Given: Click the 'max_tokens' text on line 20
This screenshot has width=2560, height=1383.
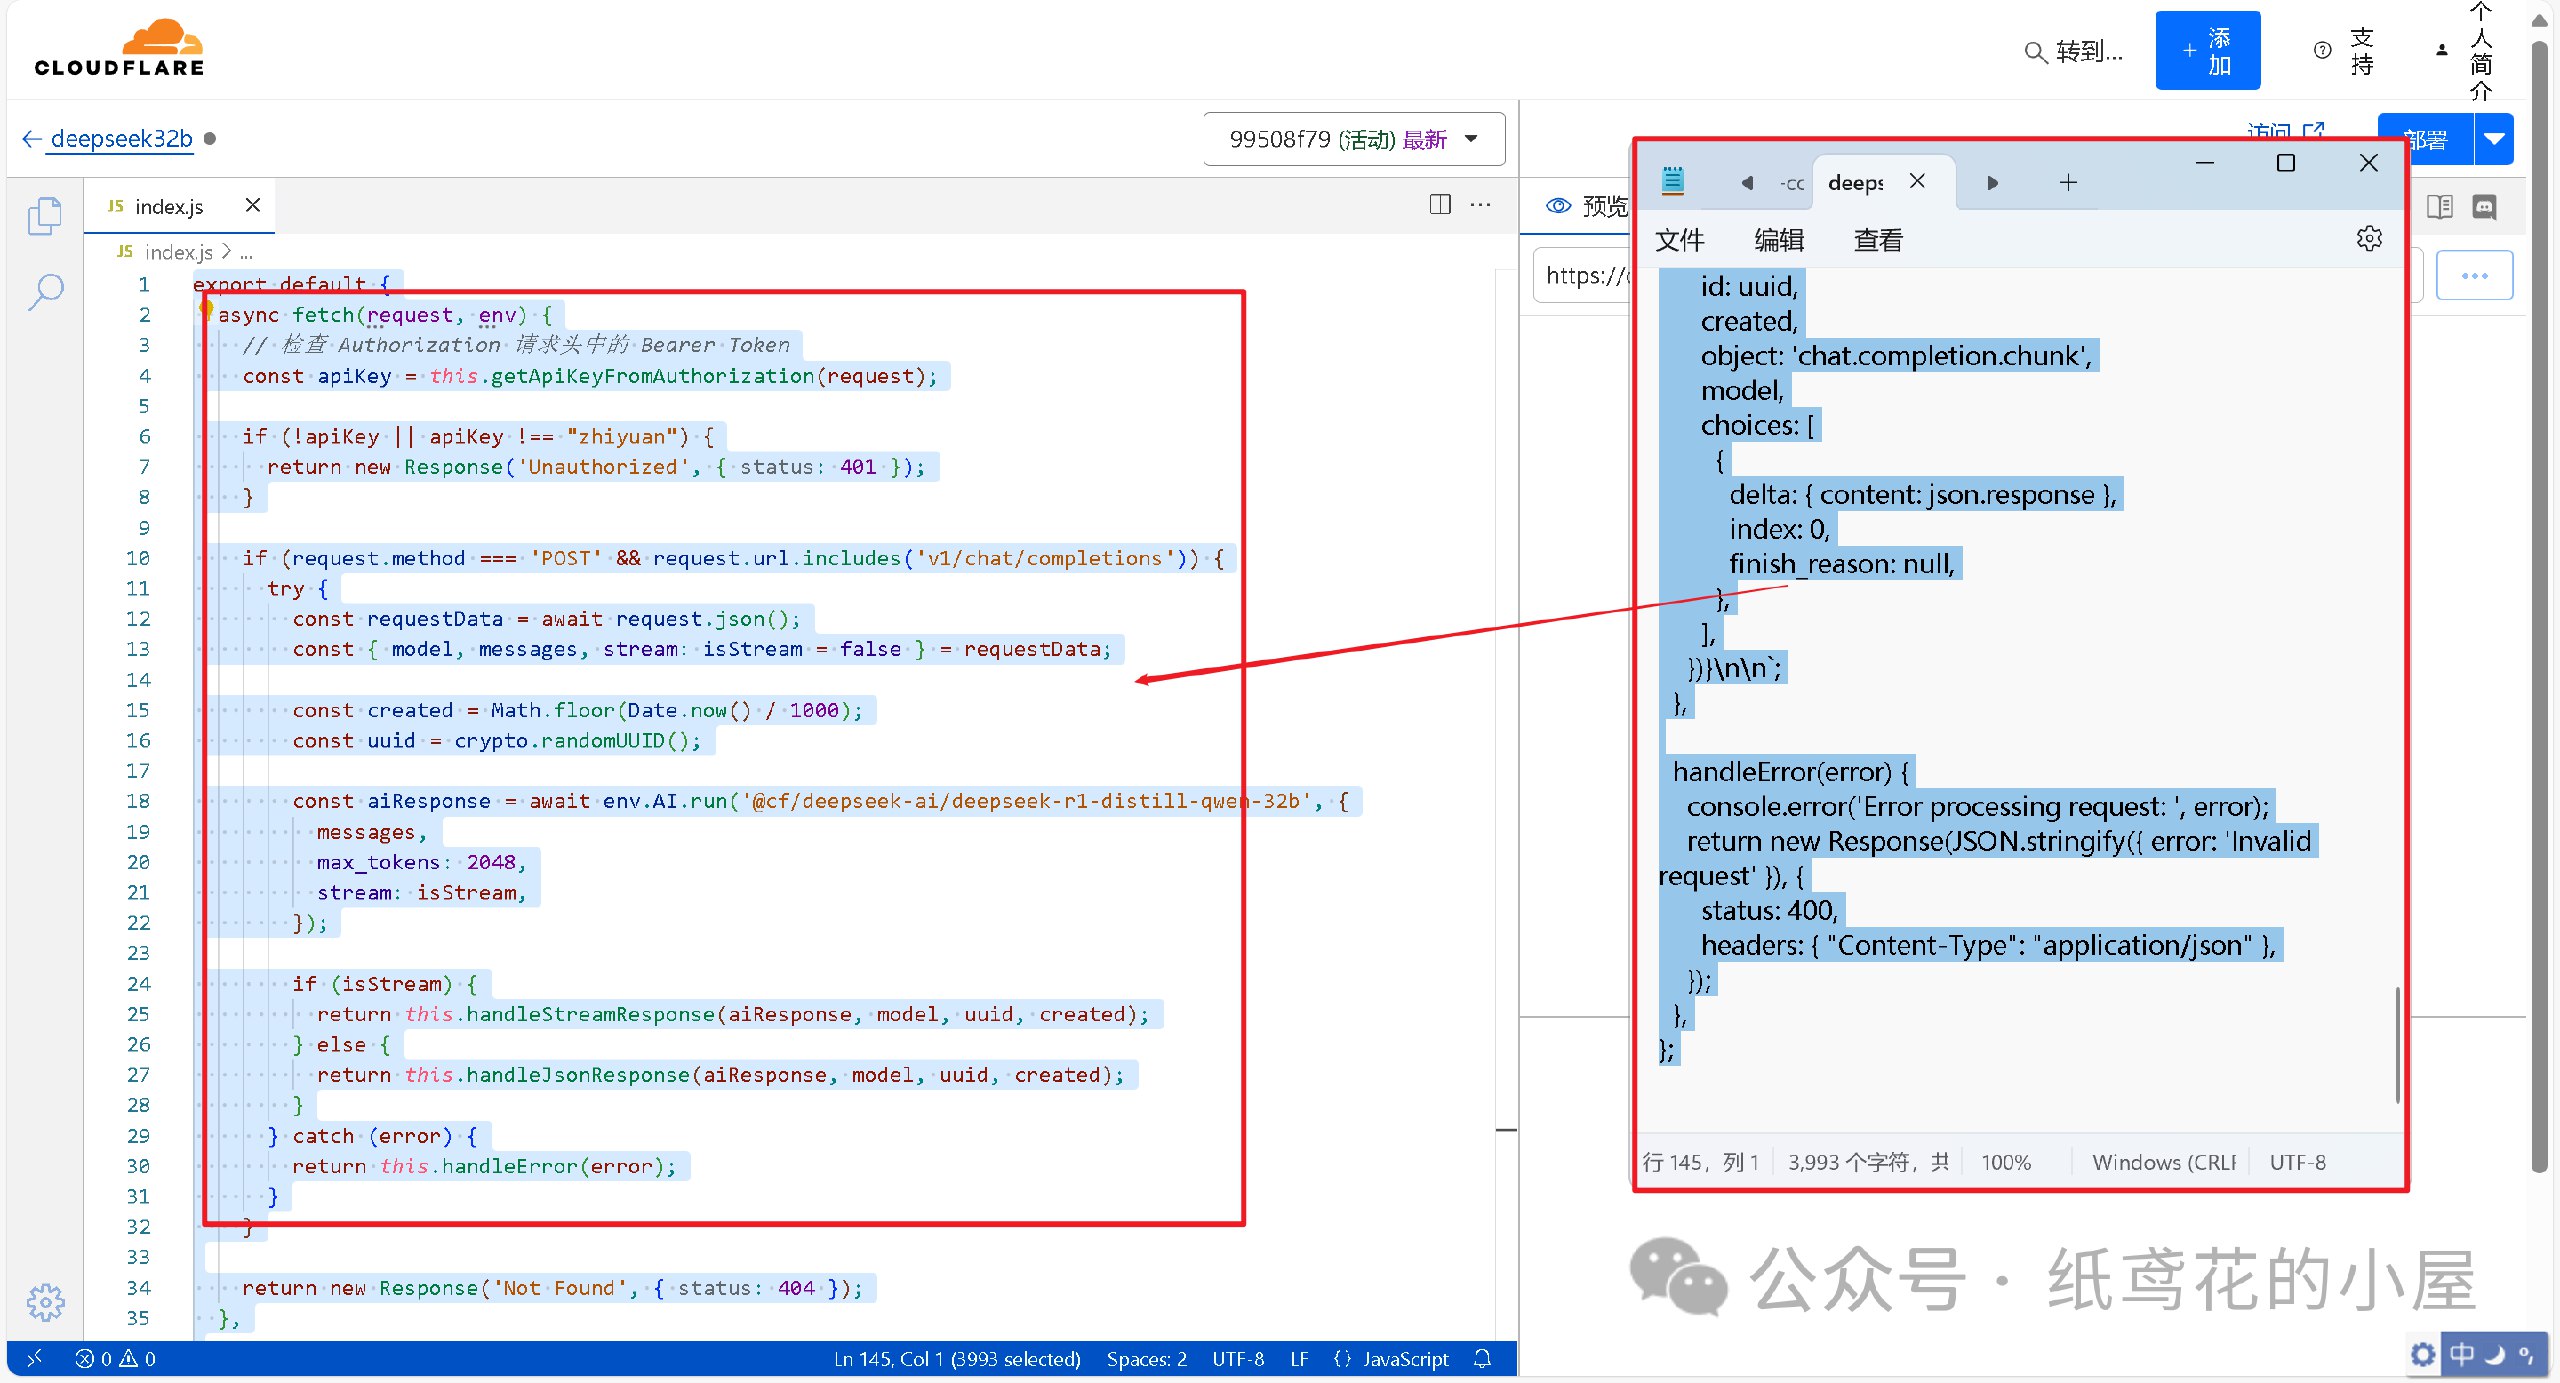Looking at the screenshot, I should pos(378,862).
